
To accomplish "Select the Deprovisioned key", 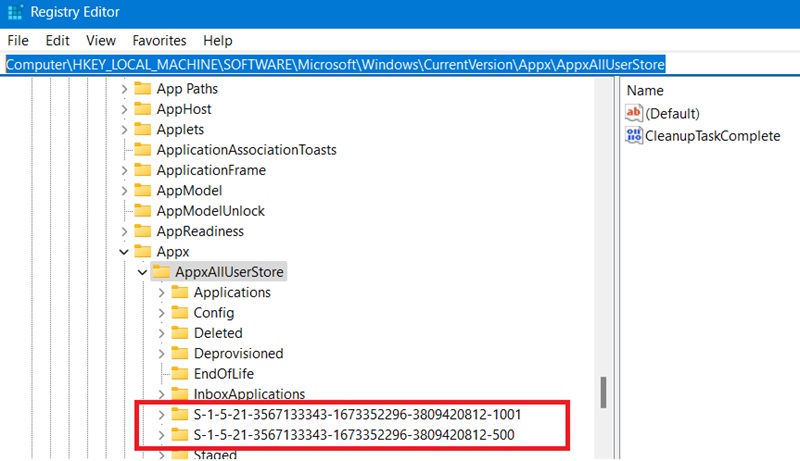I will [238, 353].
